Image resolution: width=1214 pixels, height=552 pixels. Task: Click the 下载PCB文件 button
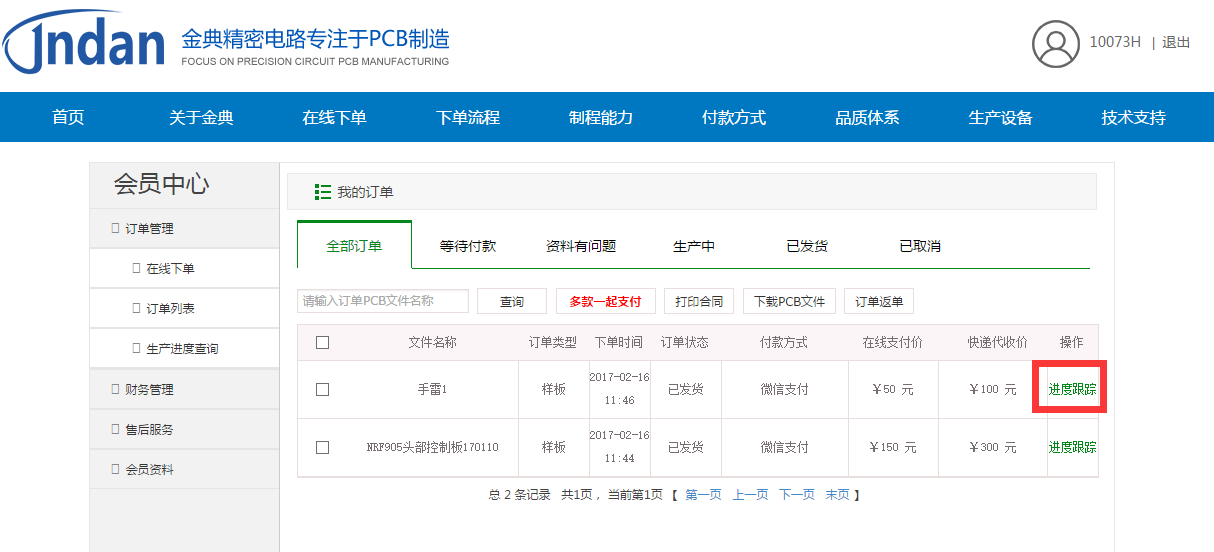tap(789, 301)
